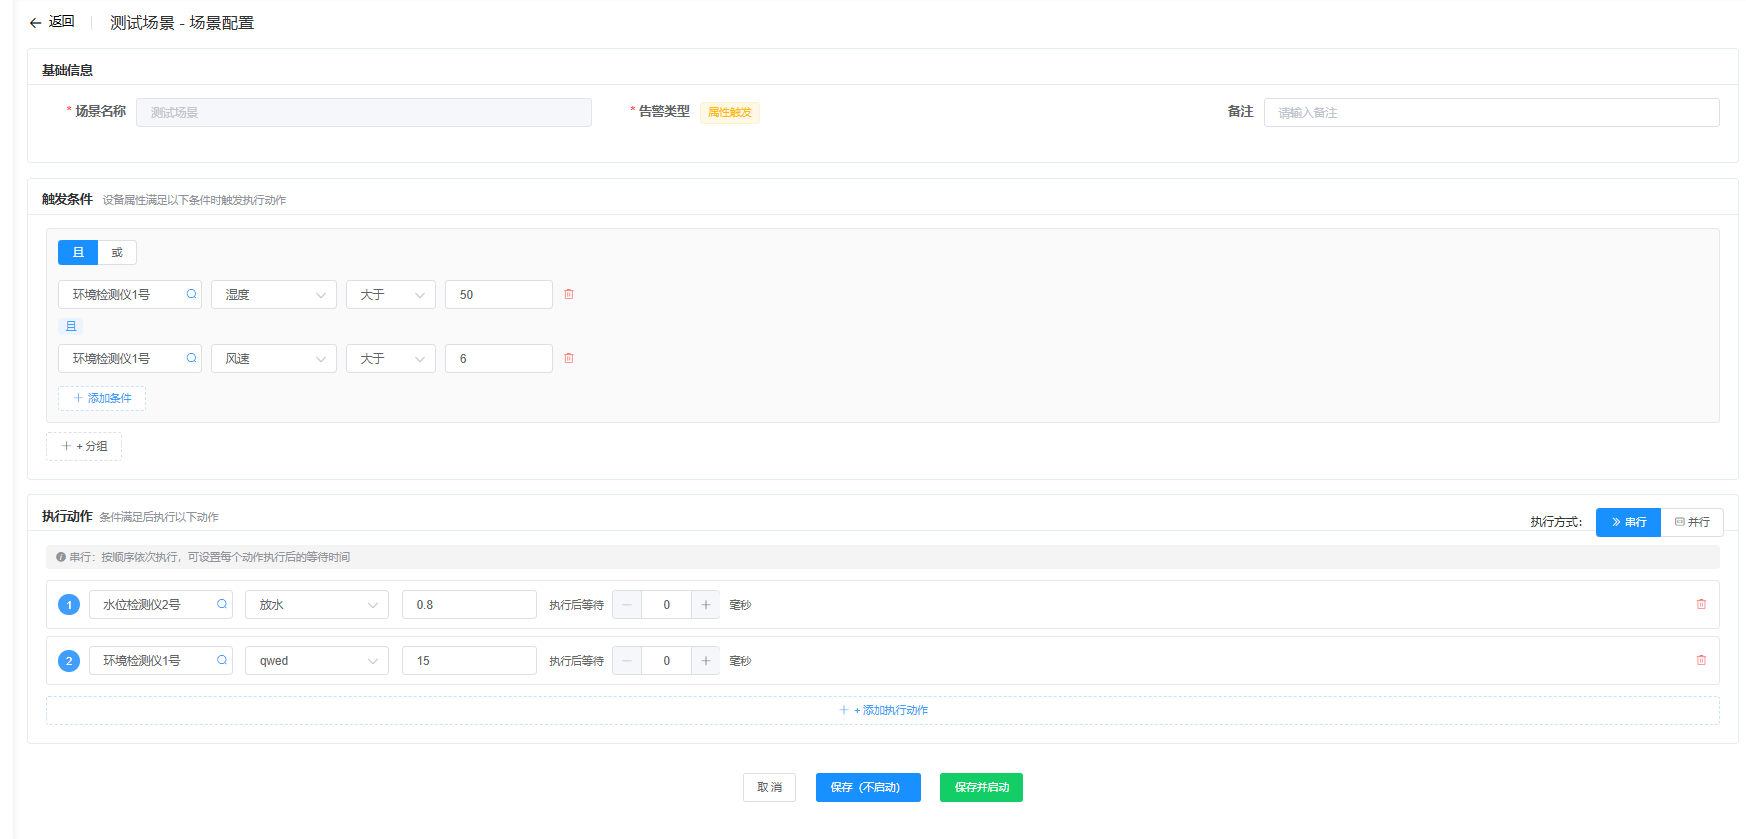Select 串行 (serial) execution mode
Screen dimensions: 1746x839
point(1628,522)
